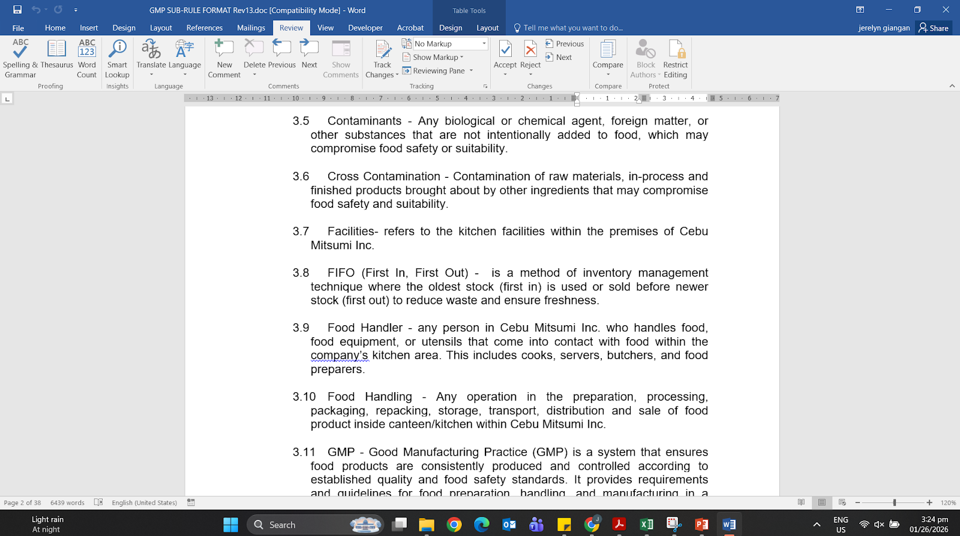Open Ribbon Display Options

(860, 10)
